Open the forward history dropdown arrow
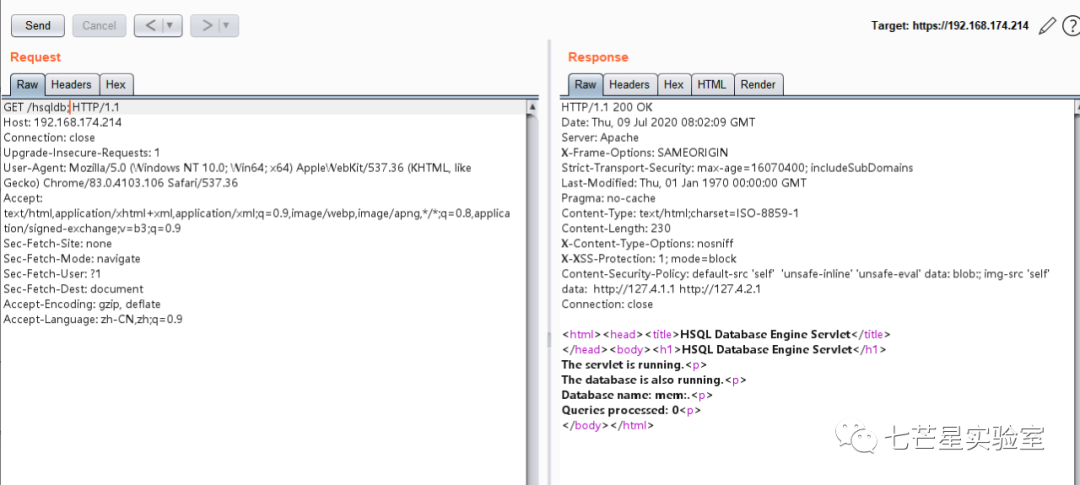1080x485 pixels. click(227, 25)
